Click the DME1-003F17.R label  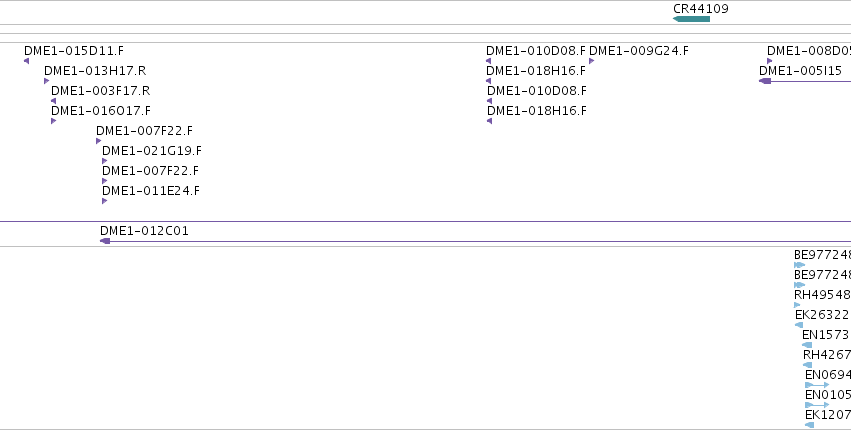pyautogui.click(x=100, y=91)
